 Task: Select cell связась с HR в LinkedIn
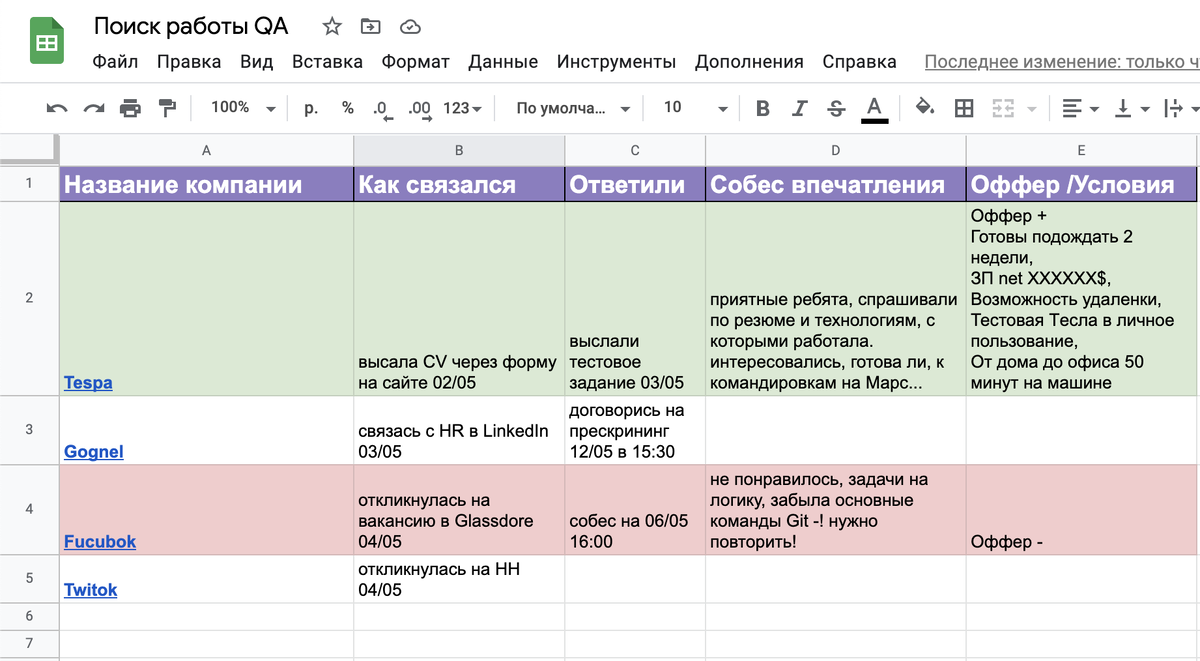(x=459, y=431)
